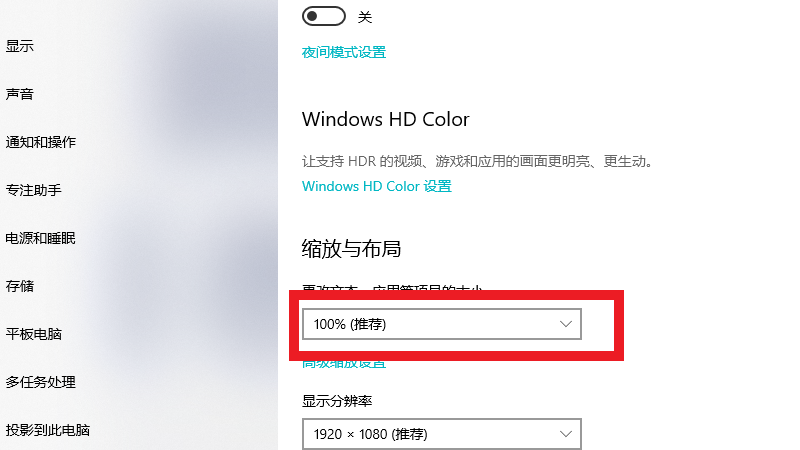This screenshot has height=450, width=800.
Task: Open the 1920 × 1080 resolution dropdown
Action: (x=442, y=434)
